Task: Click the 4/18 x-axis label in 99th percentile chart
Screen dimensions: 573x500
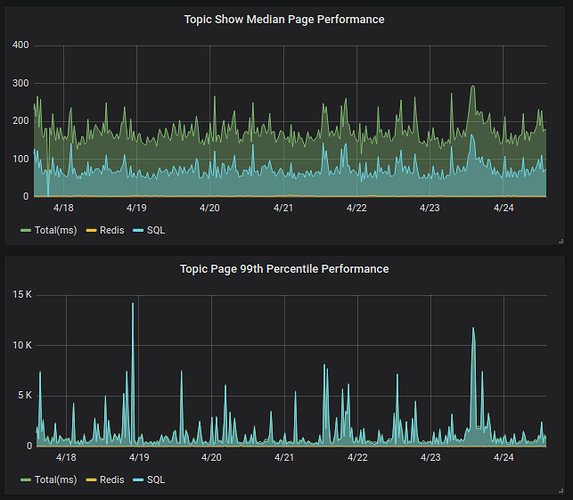Action: 66,457
